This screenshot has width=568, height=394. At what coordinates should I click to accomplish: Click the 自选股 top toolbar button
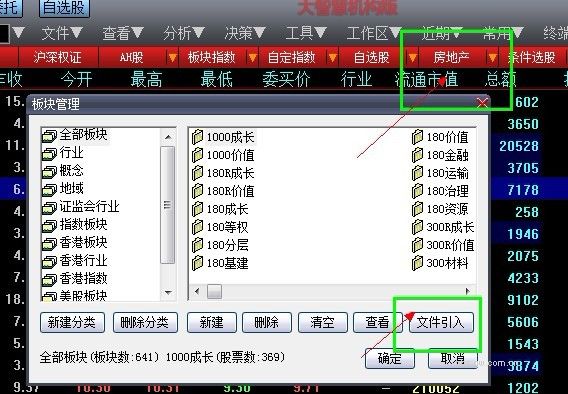click(x=64, y=7)
